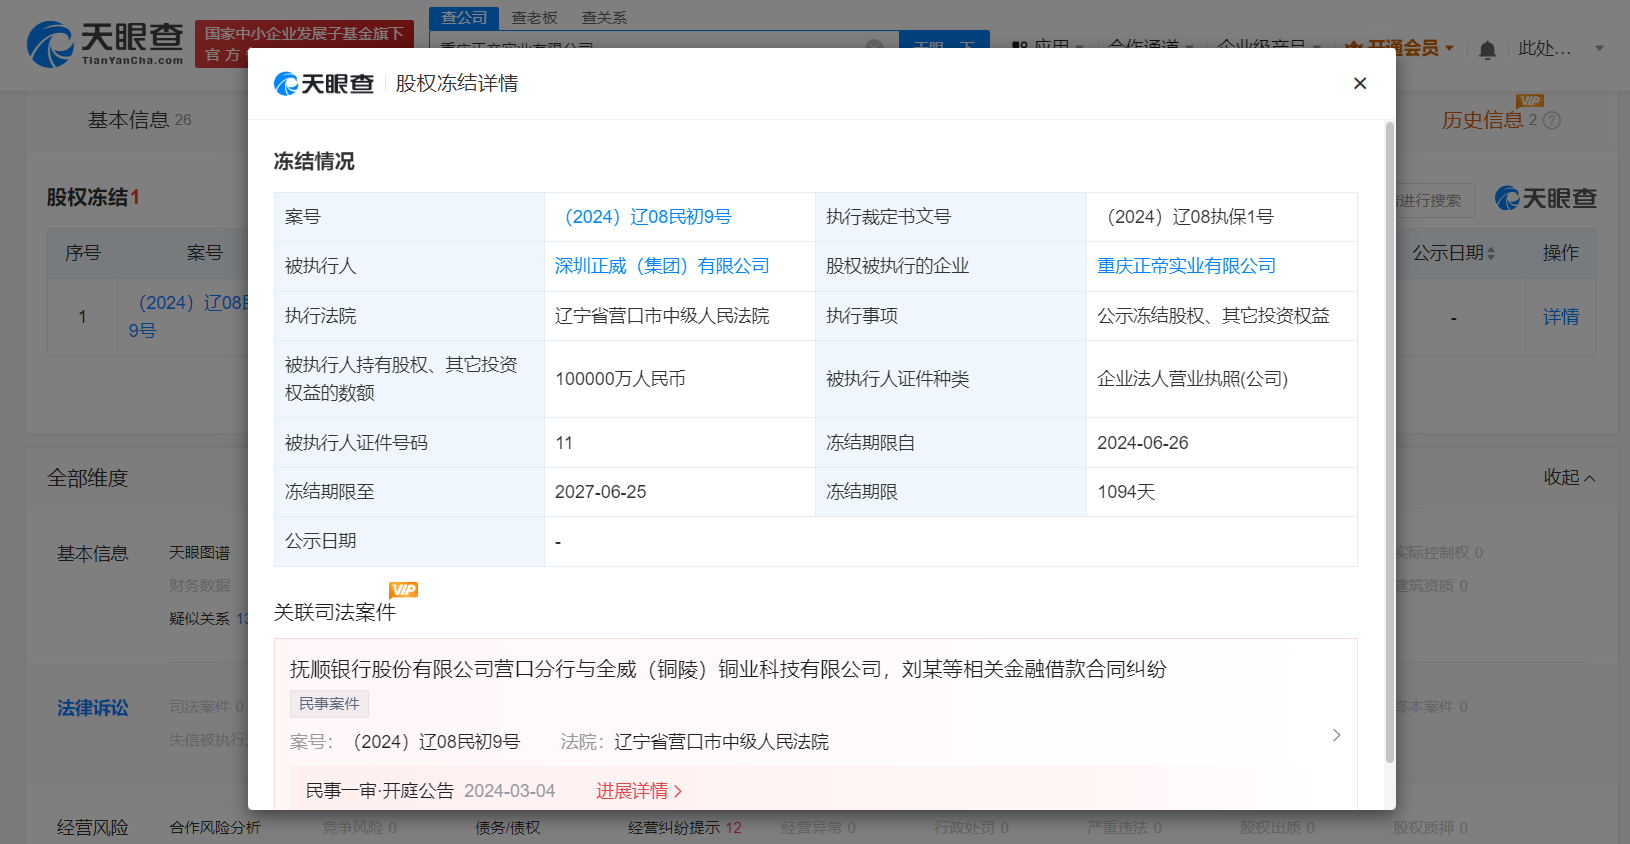Image resolution: width=1630 pixels, height=844 pixels.
Task: Click the notification bell icon
Action: pos(1487,50)
